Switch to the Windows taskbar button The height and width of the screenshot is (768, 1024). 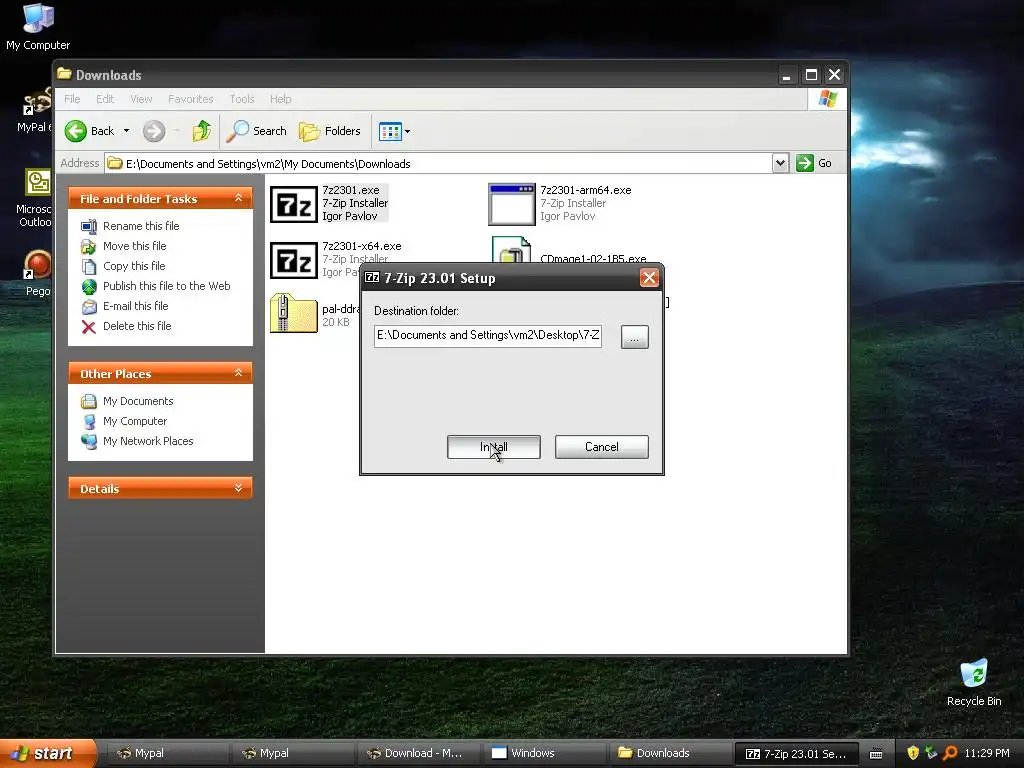coord(543,753)
